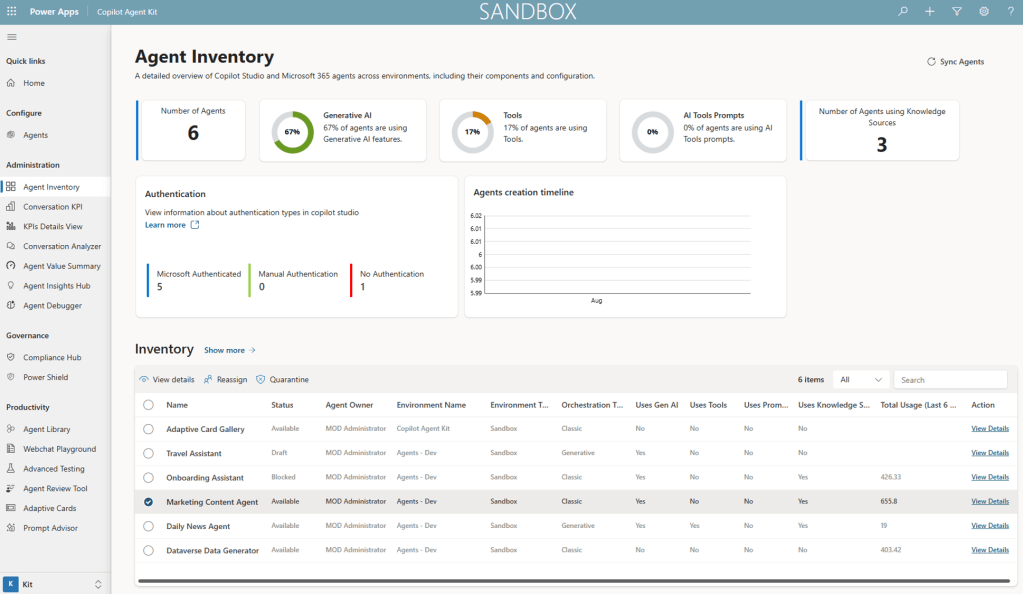The image size is (1023, 594).
Task: Deselect the checked Marketing Content Agent row
Action: point(149,502)
